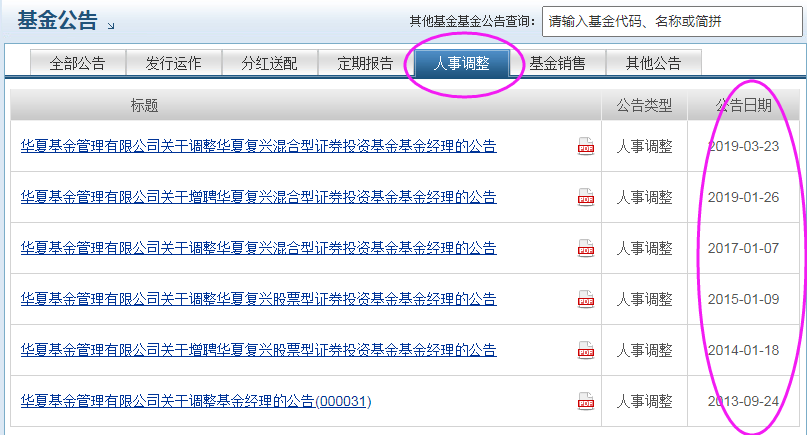Switch to the 定期报告 tab

pyautogui.click(x=365, y=63)
